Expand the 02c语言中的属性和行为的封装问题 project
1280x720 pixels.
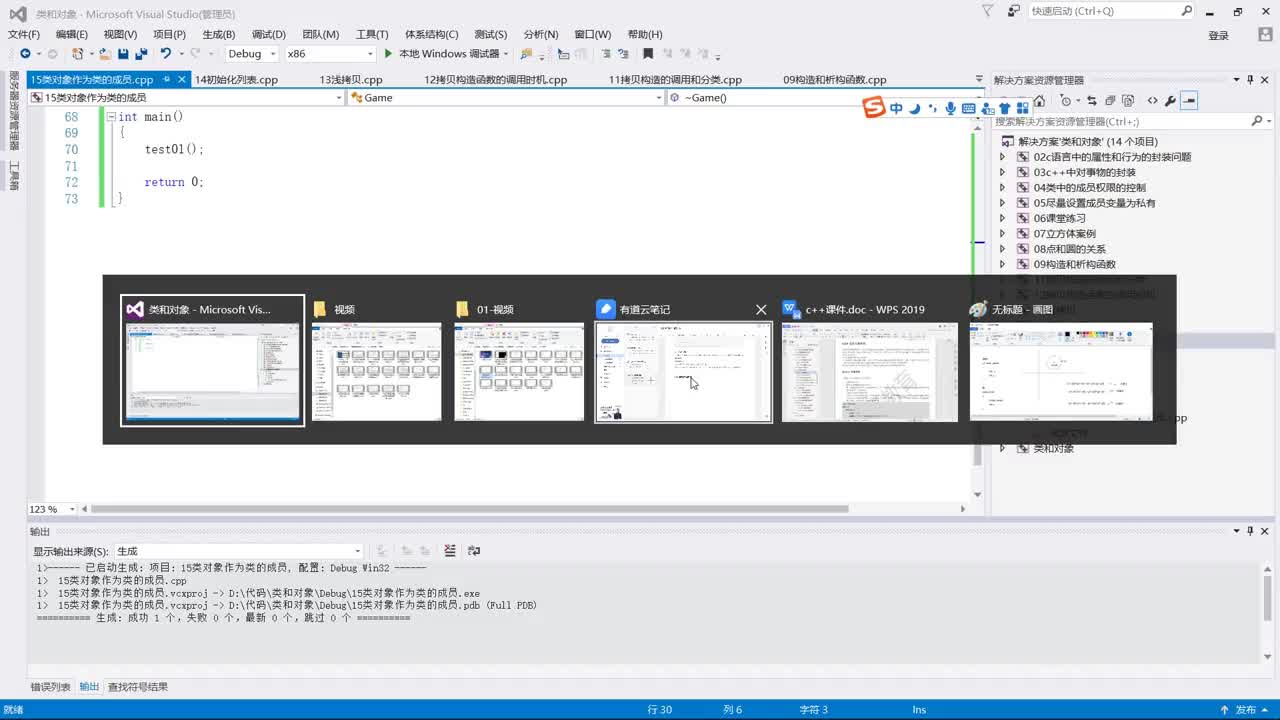(x=1003, y=157)
